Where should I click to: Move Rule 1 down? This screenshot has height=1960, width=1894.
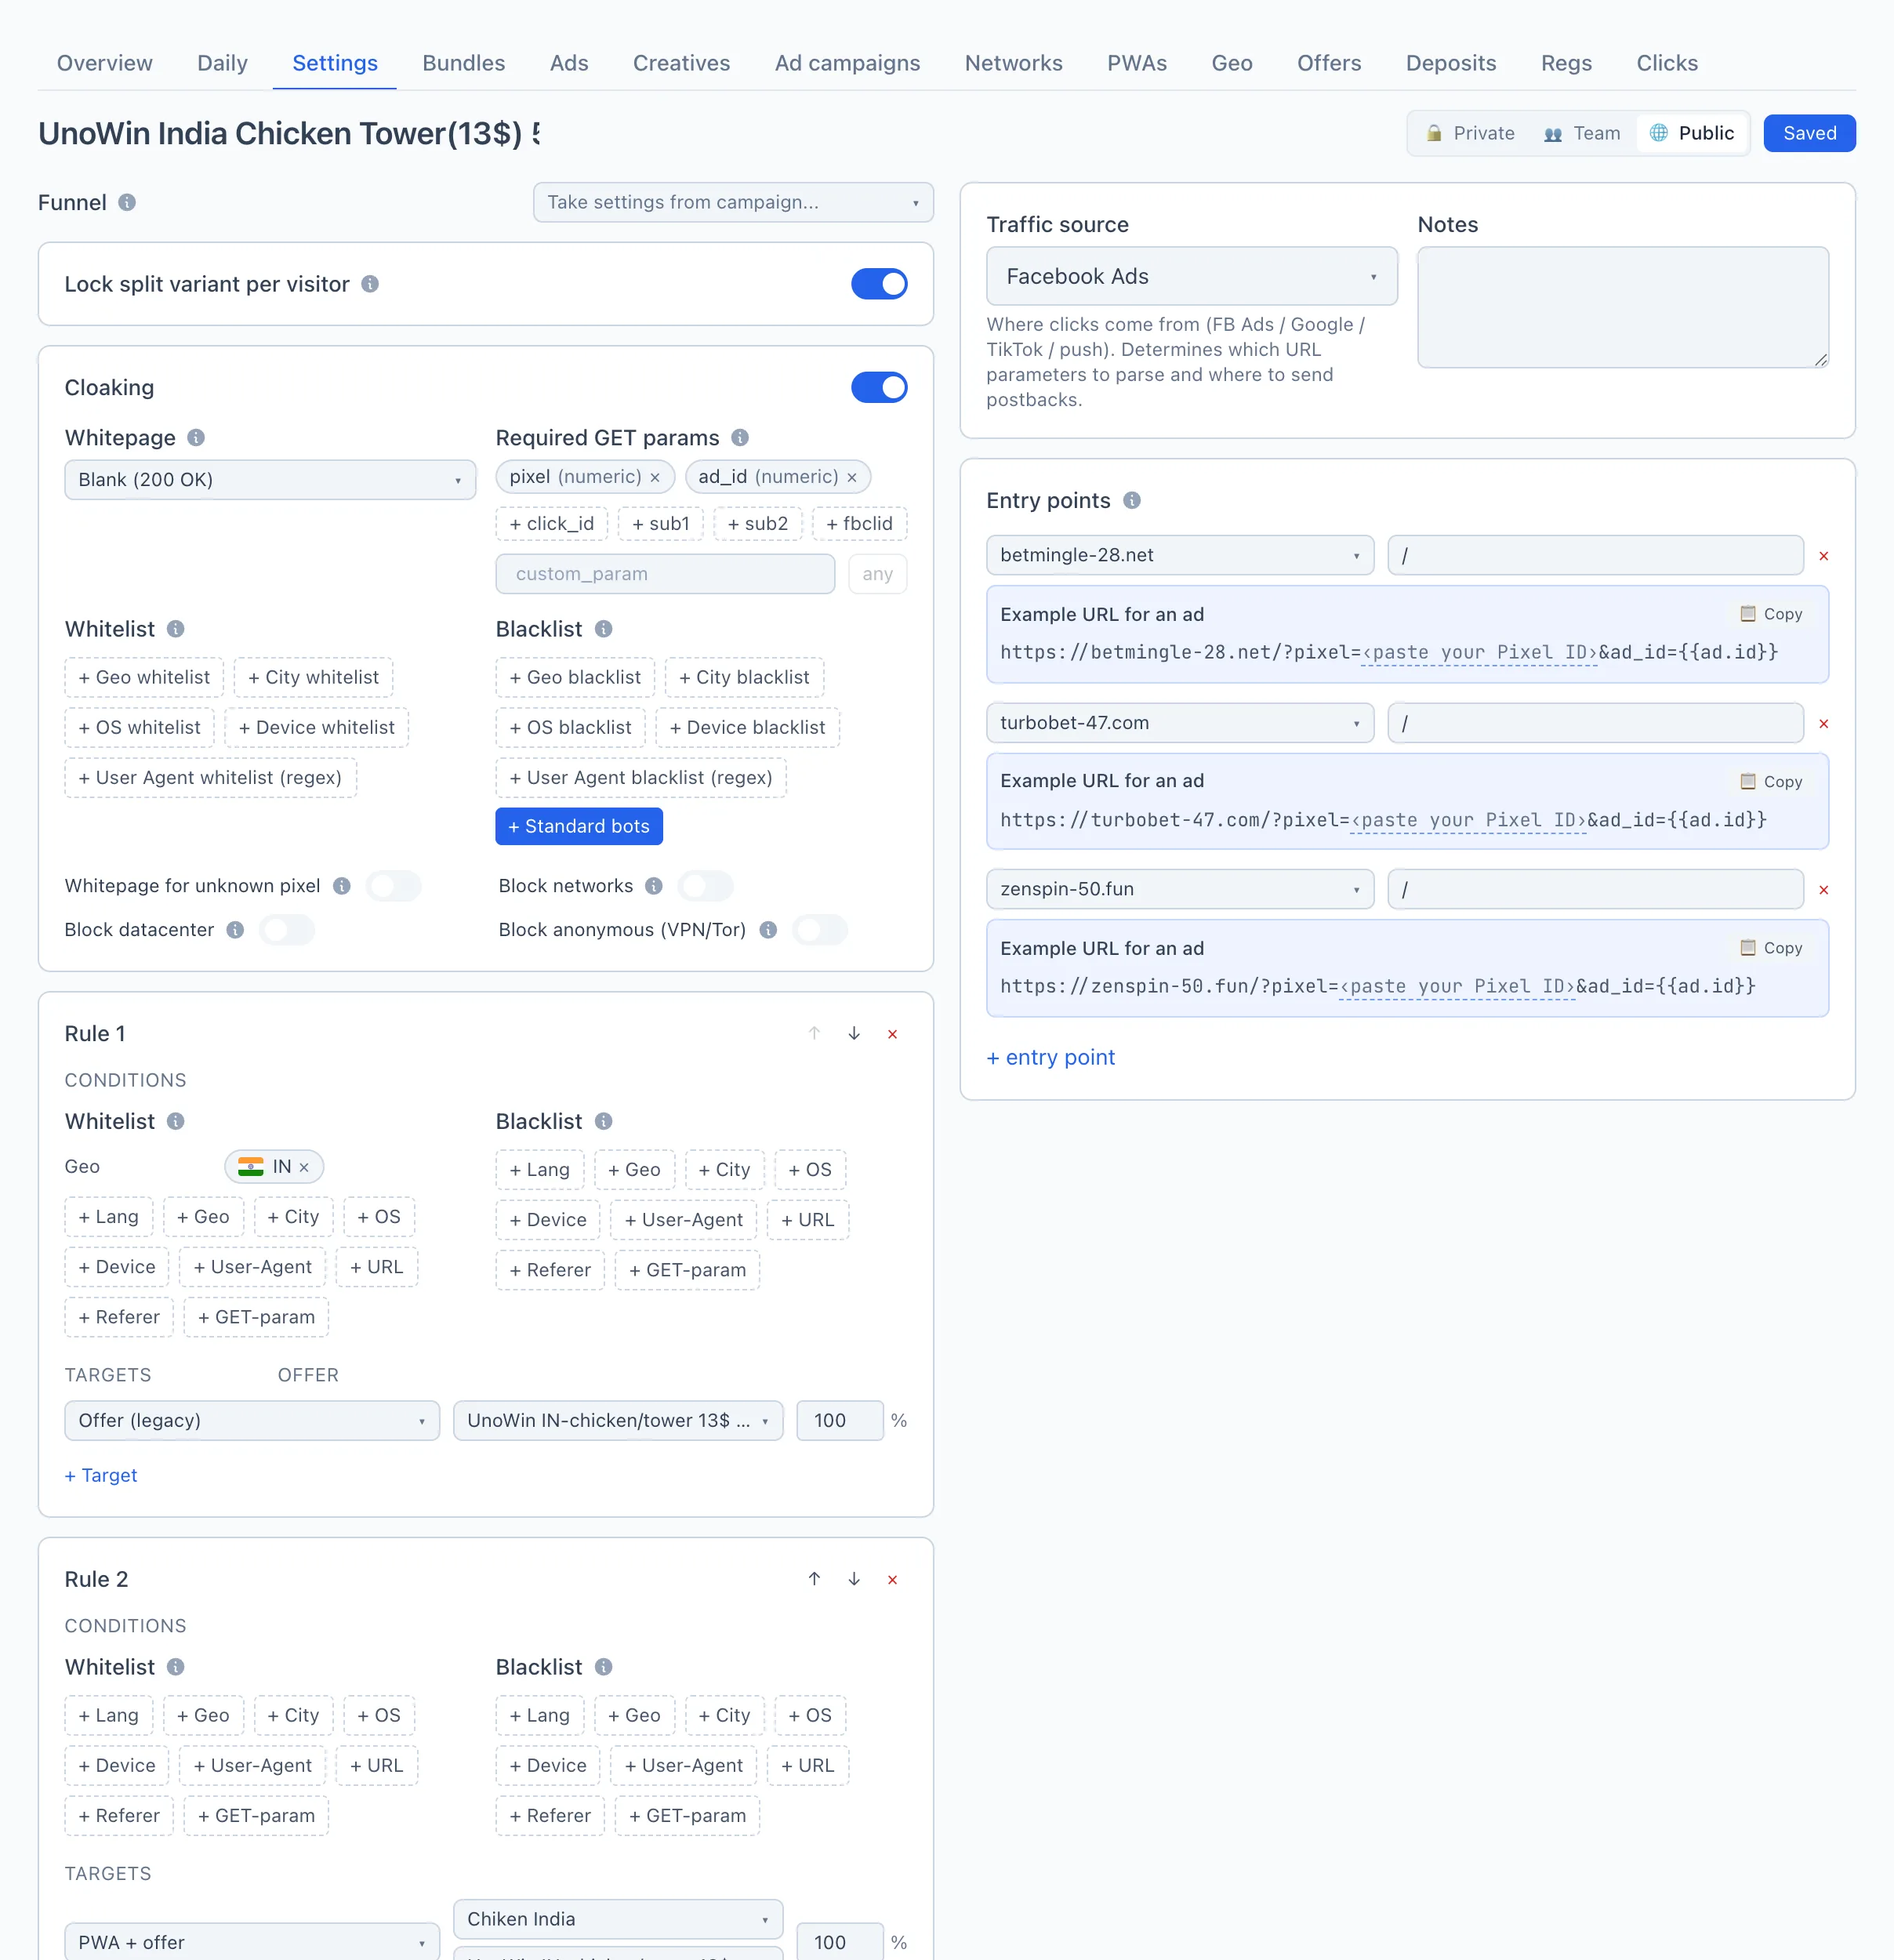click(854, 1034)
